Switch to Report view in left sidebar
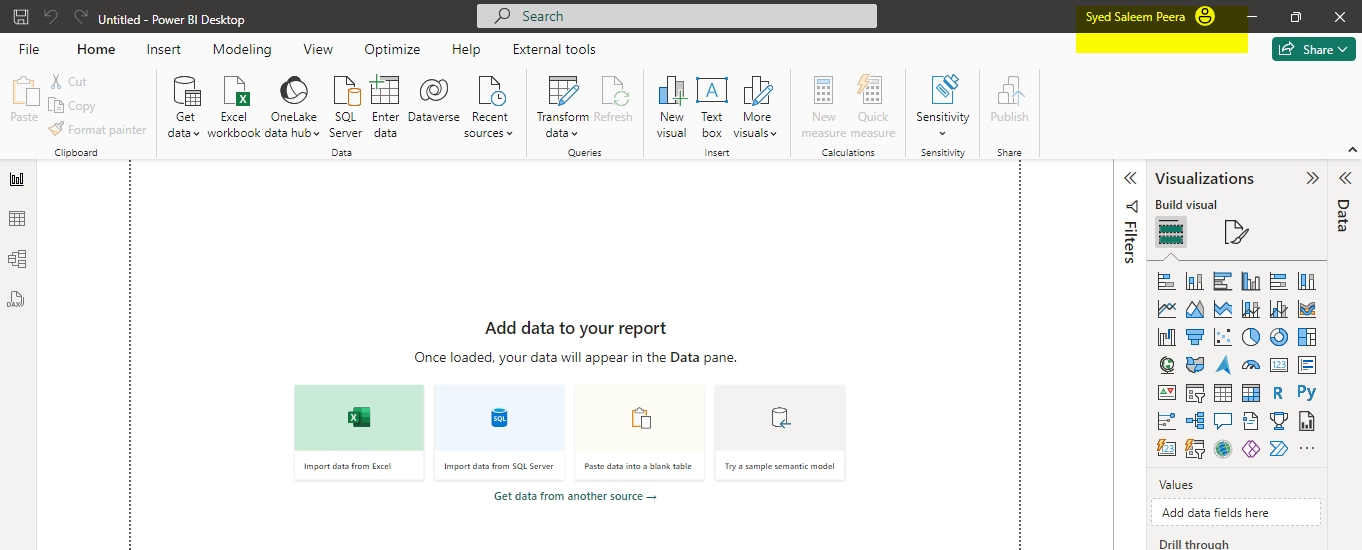Image resolution: width=1362 pixels, height=550 pixels. tap(17, 179)
